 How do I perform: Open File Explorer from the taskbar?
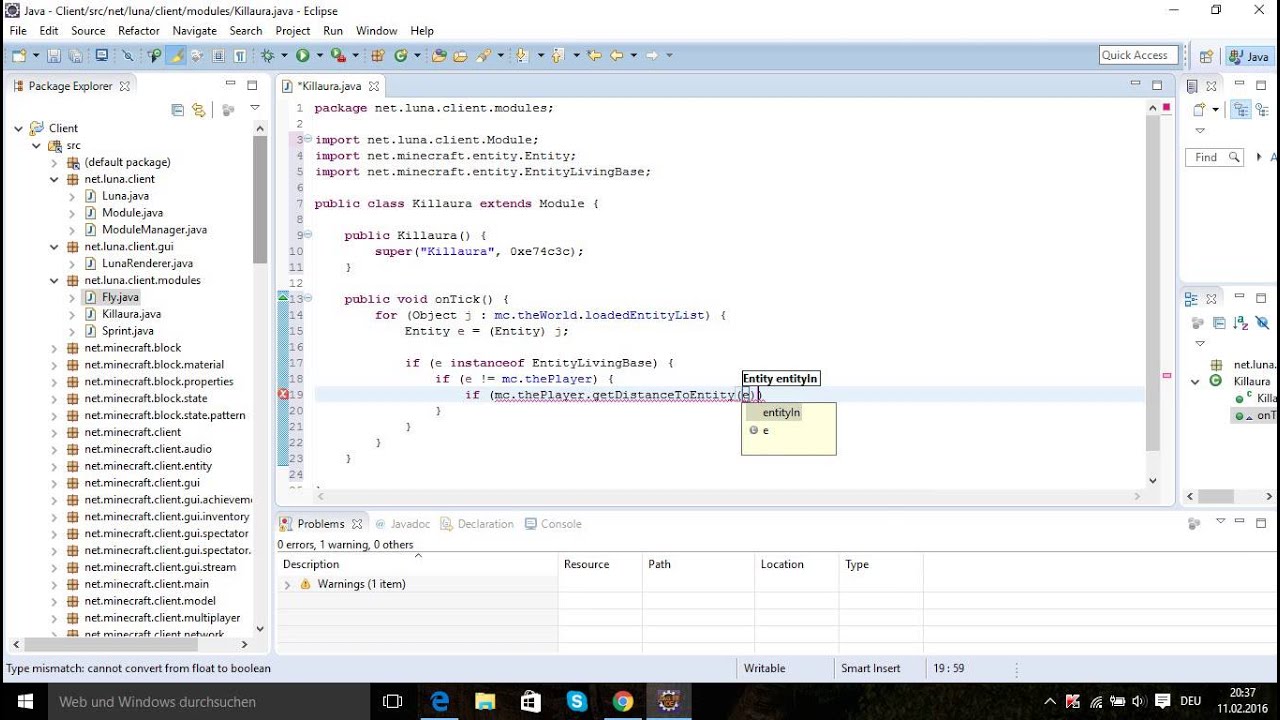485,701
